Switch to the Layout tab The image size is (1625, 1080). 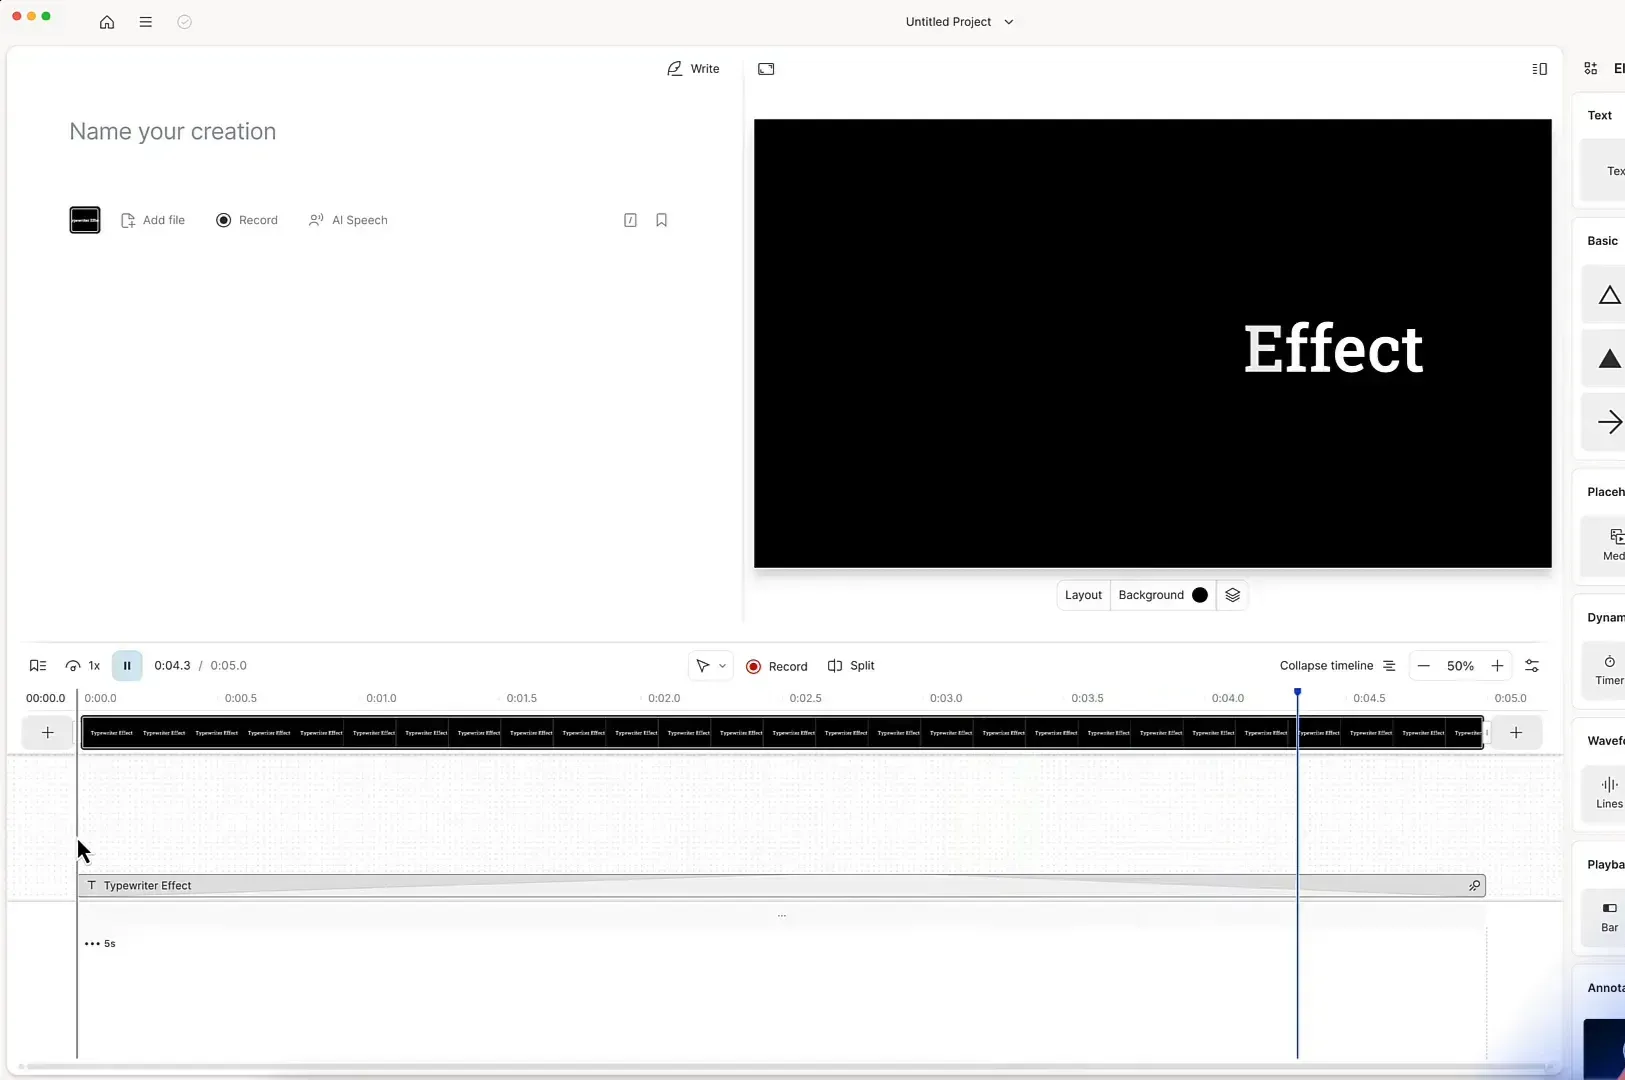point(1083,595)
